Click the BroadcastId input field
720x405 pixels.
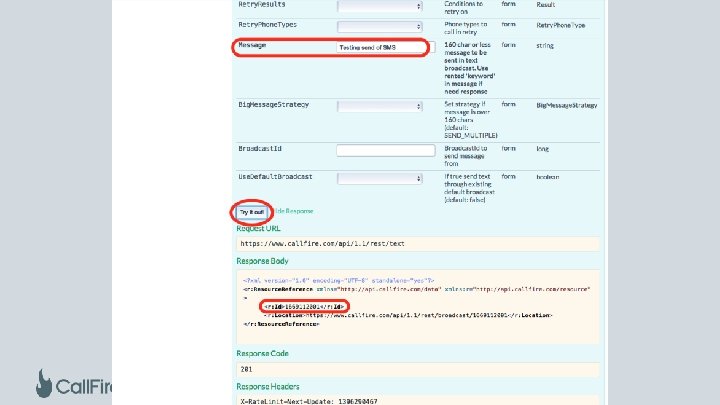(x=385, y=150)
